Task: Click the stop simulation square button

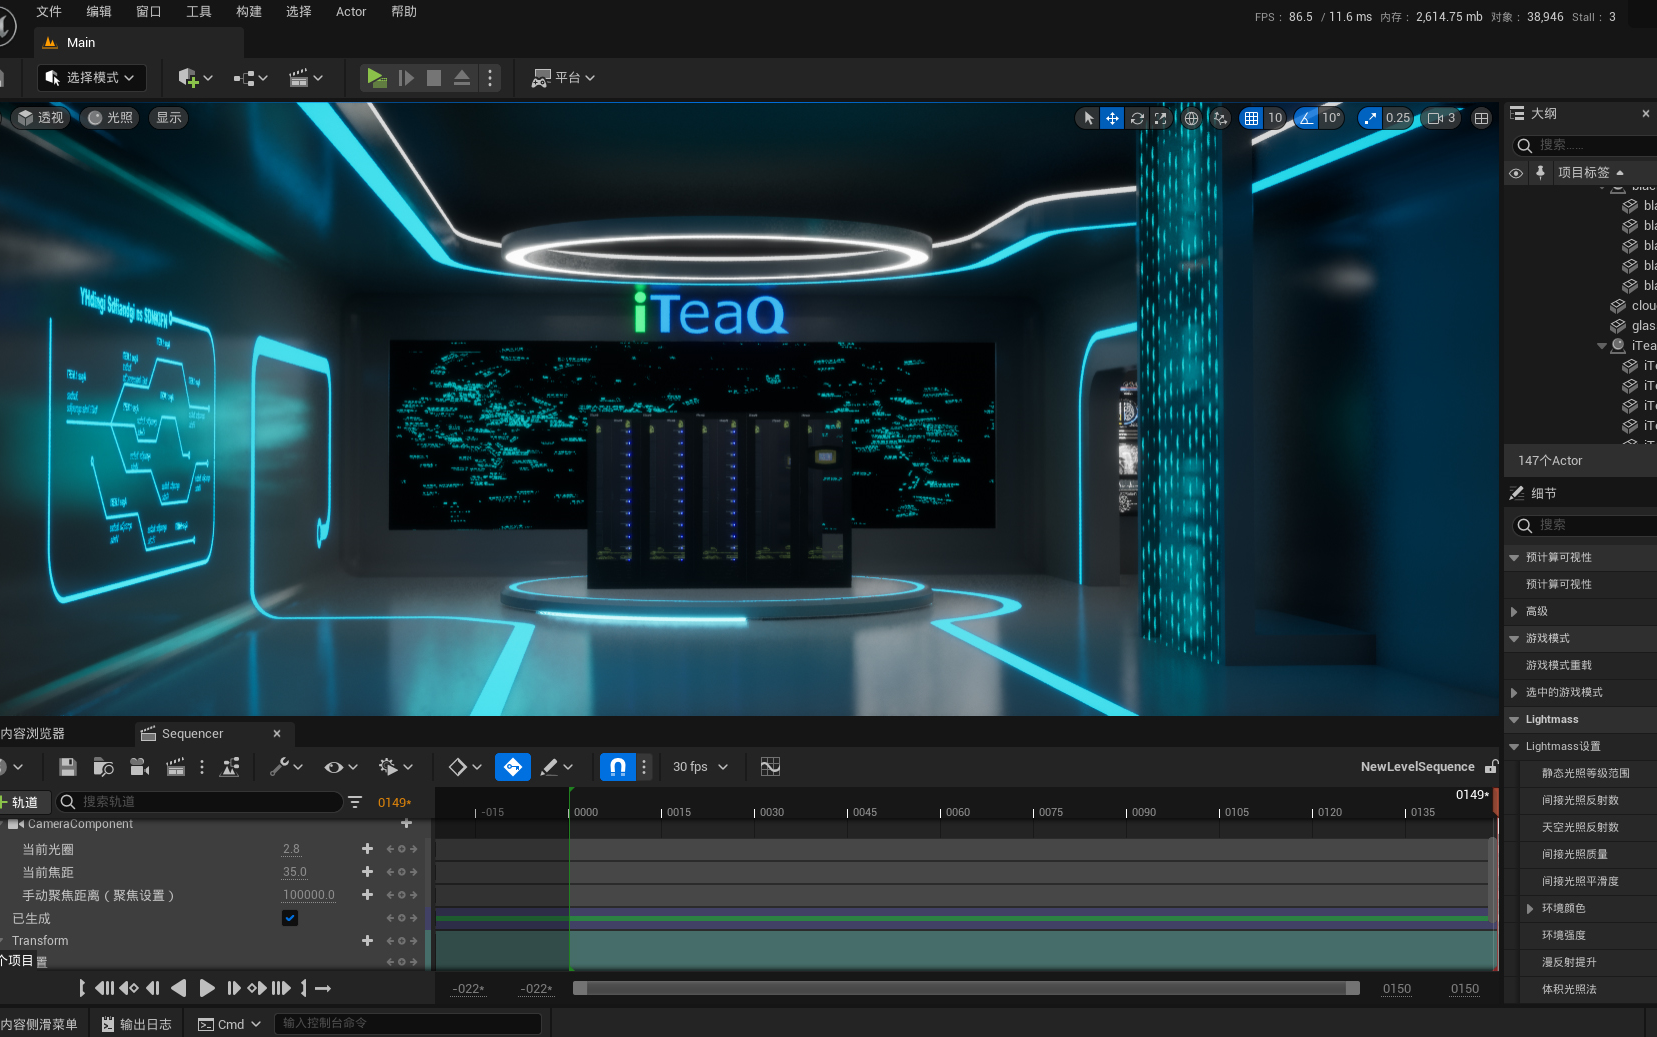Action: (x=434, y=78)
